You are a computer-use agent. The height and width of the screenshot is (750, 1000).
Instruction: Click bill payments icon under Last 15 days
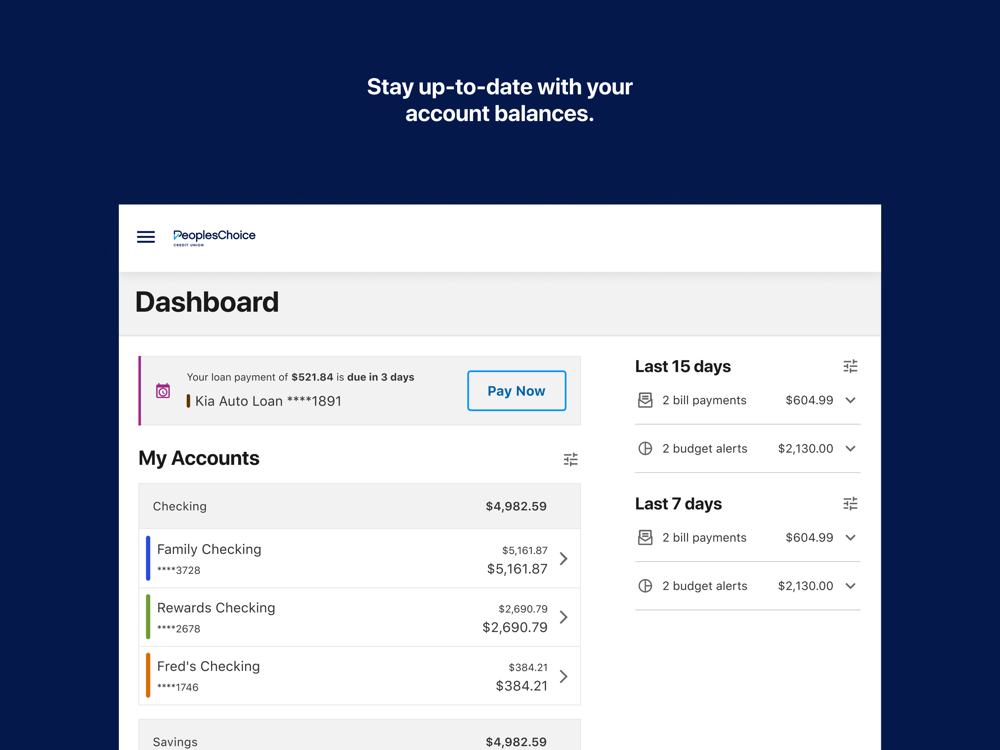tap(645, 400)
